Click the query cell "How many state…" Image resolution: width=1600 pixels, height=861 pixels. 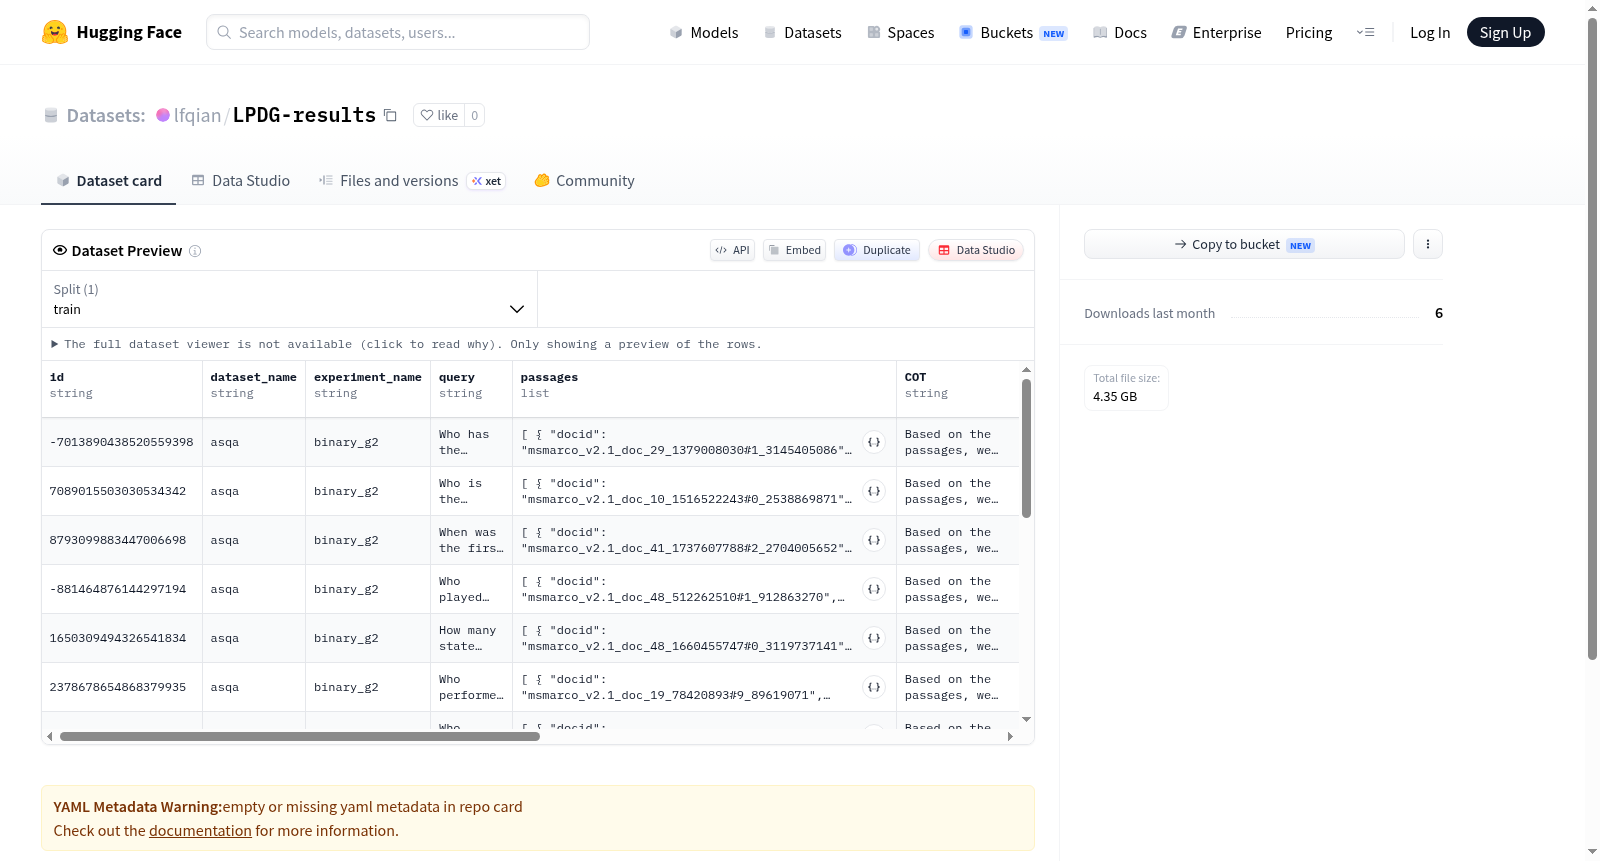click(x=472, y=638)
